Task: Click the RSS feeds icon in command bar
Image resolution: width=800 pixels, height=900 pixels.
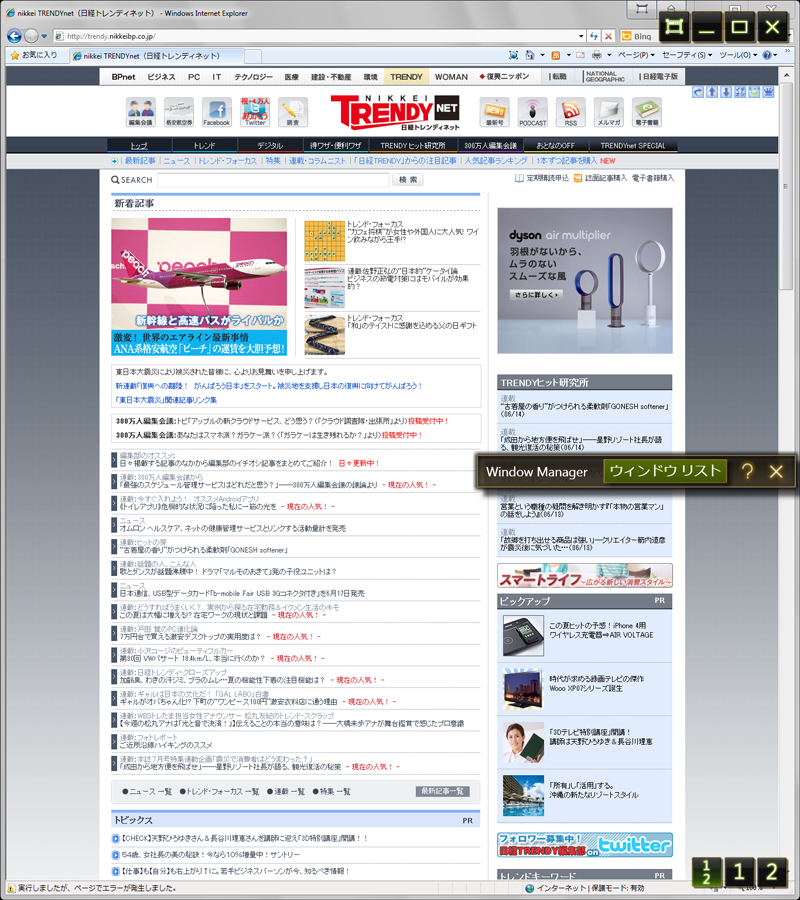Action: pos(555,55)
